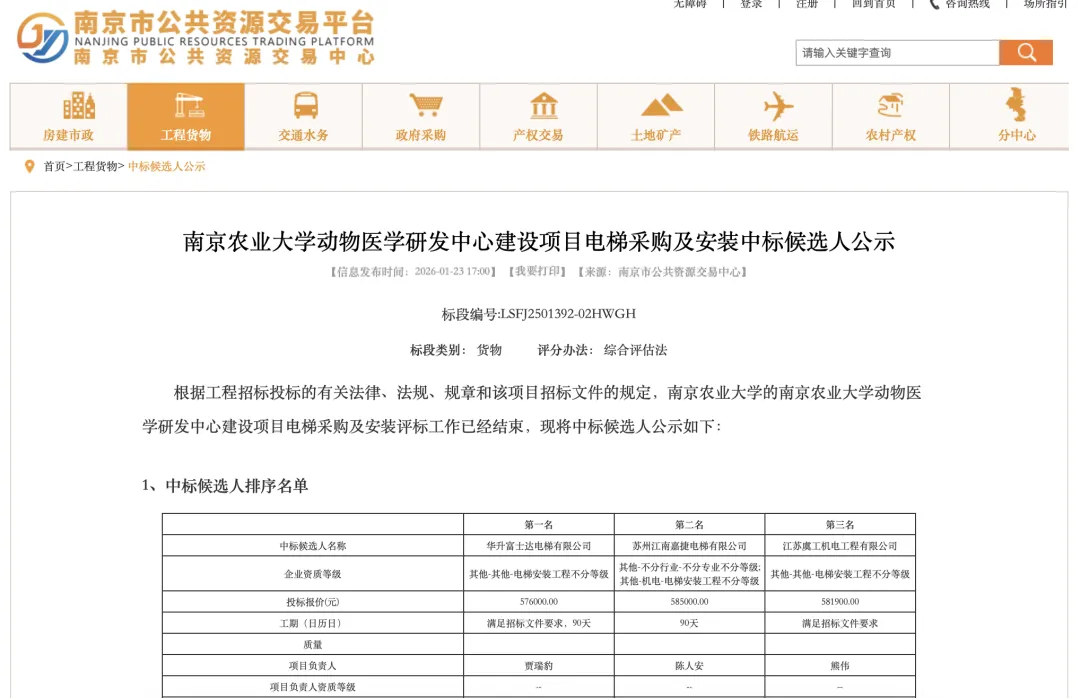
Task: Click the 投标报价(元) row label
Action: tap(313, 602)
